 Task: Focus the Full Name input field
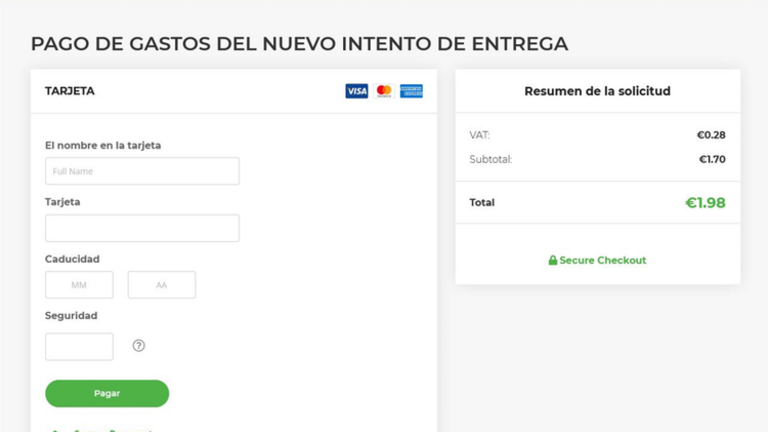[x=142, y=171]
